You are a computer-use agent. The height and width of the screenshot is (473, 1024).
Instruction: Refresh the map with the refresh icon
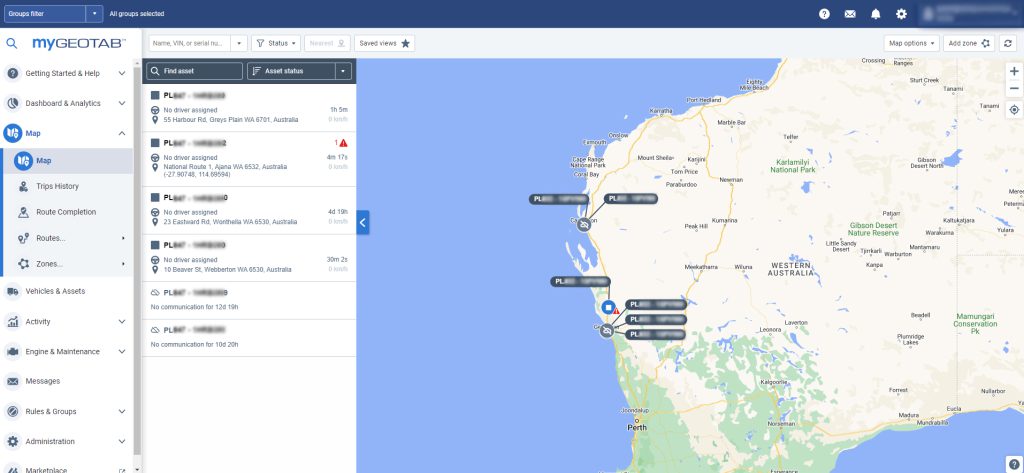point(1009,43)
